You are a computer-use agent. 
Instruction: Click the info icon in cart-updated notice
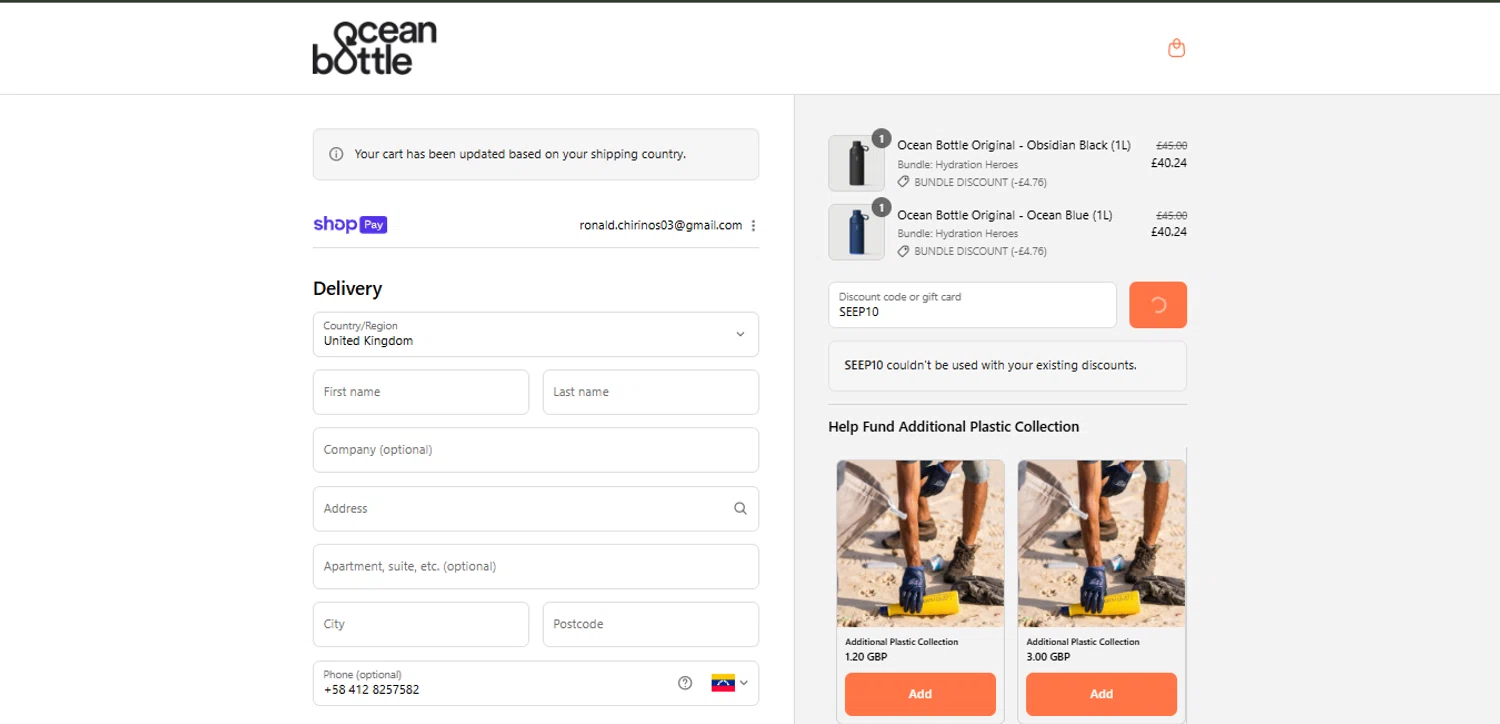(336, 154)
